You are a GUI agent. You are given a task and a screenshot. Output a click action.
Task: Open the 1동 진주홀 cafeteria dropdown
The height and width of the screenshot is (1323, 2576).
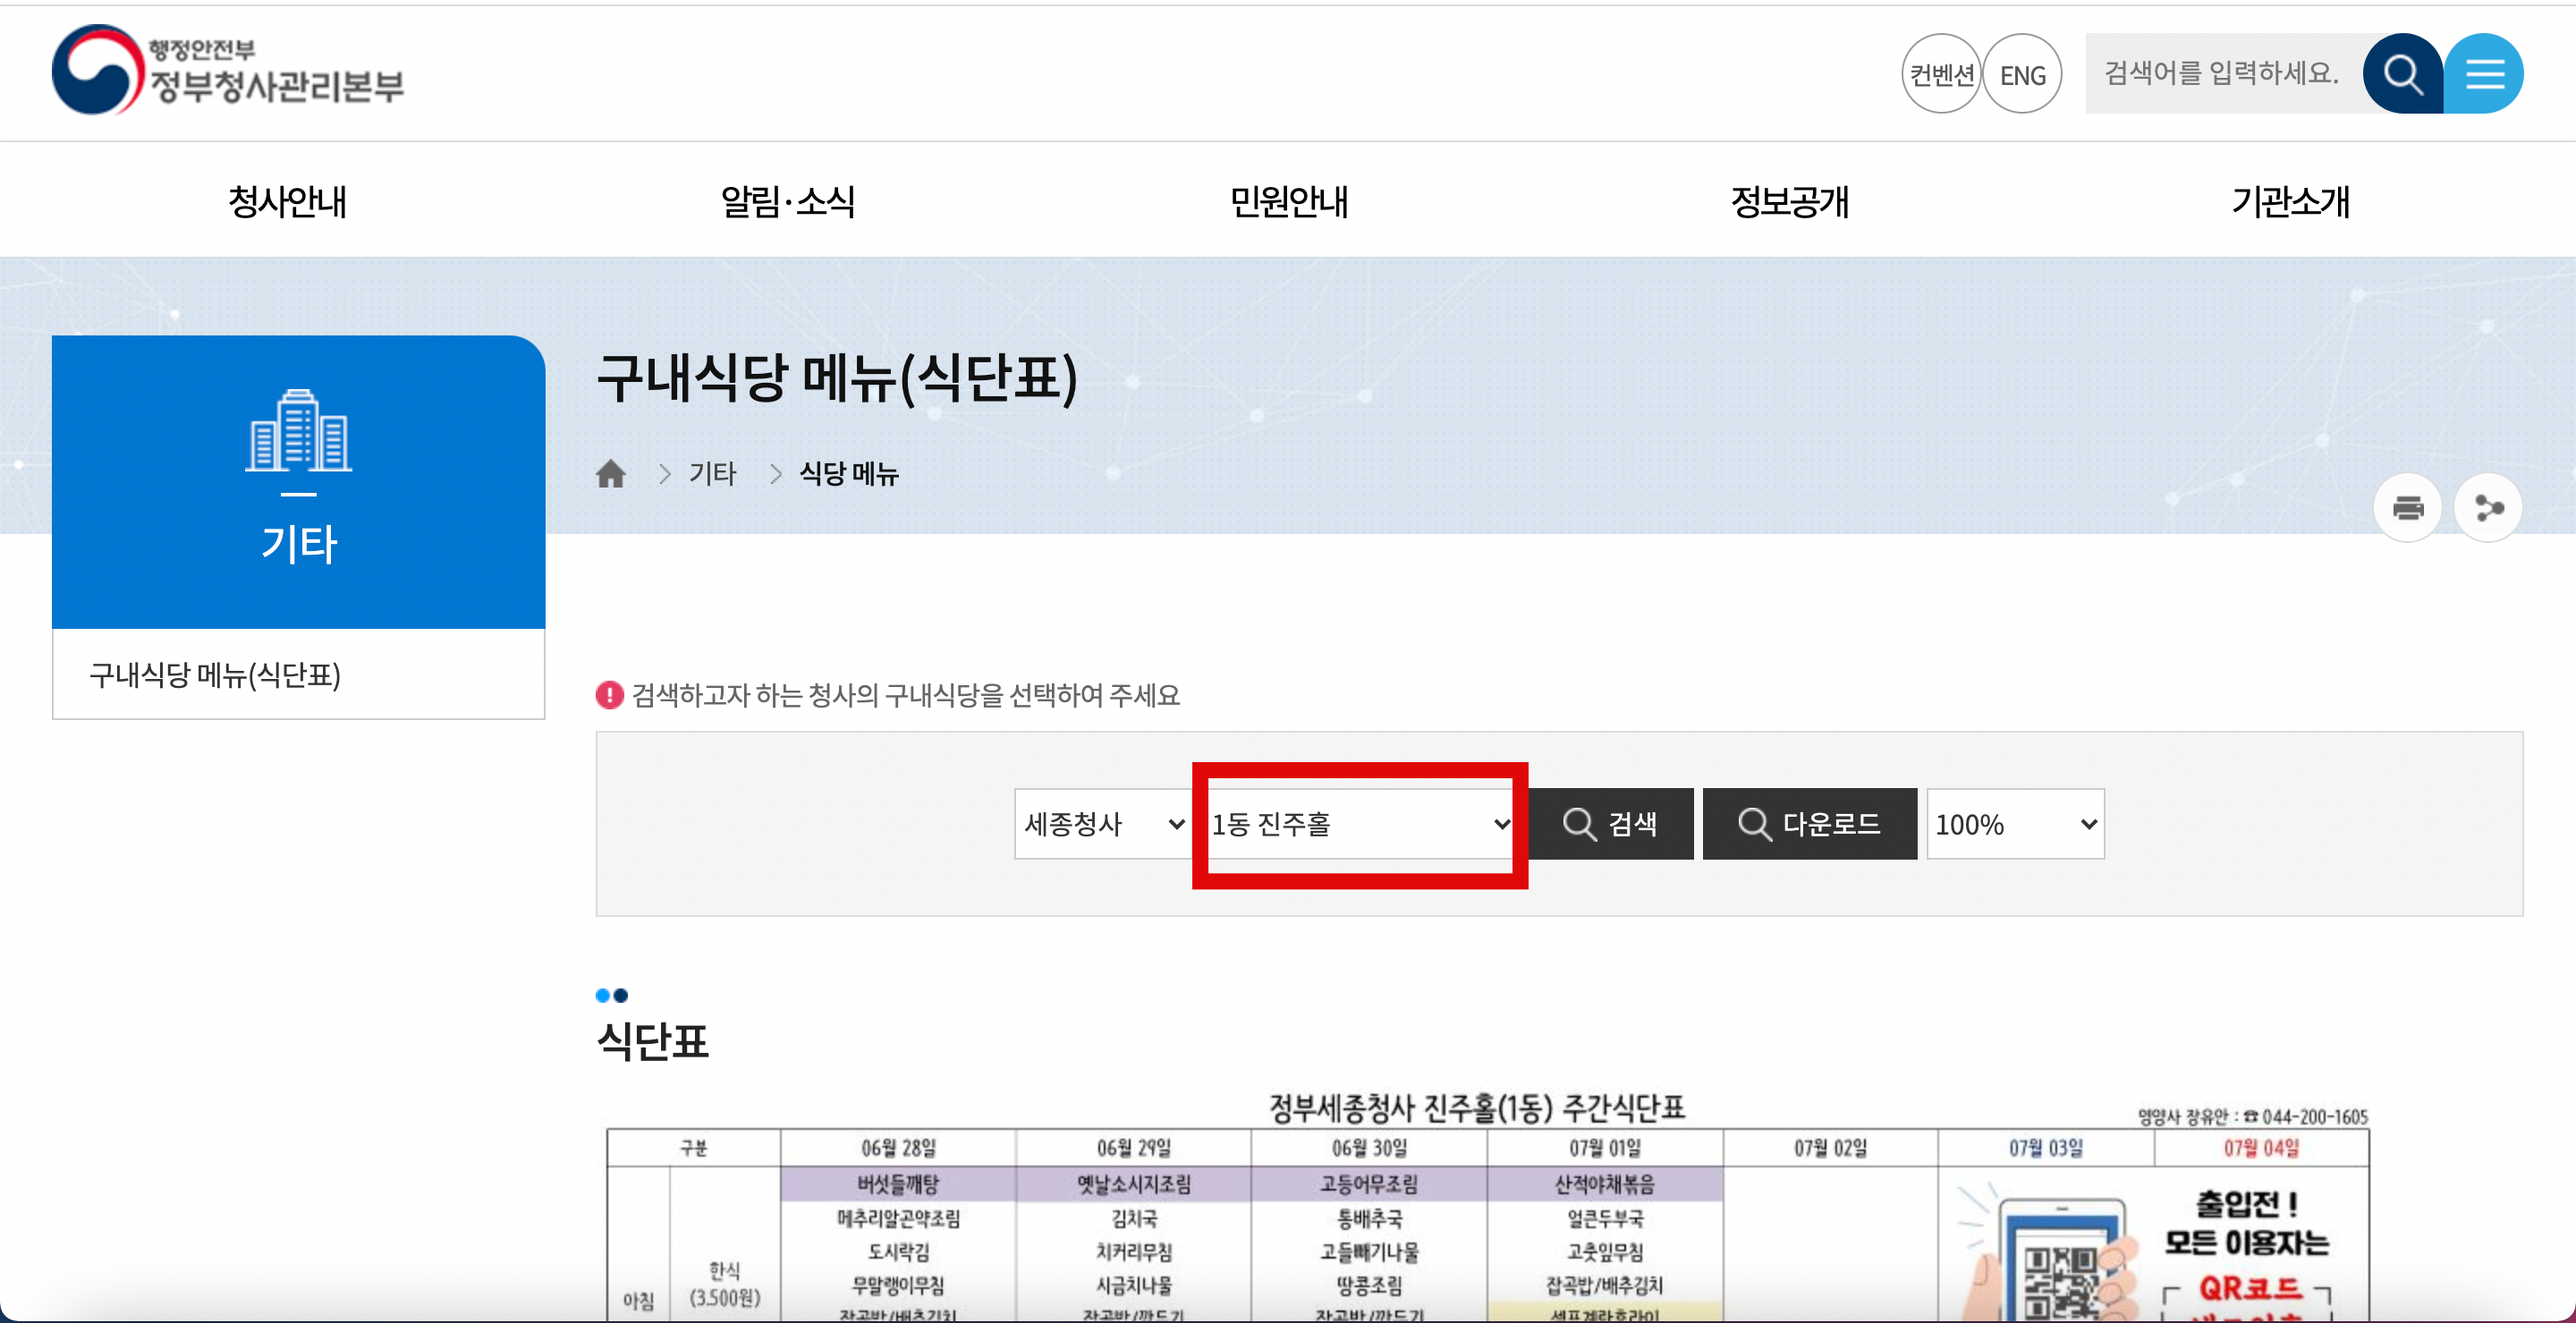[1359, 824]
